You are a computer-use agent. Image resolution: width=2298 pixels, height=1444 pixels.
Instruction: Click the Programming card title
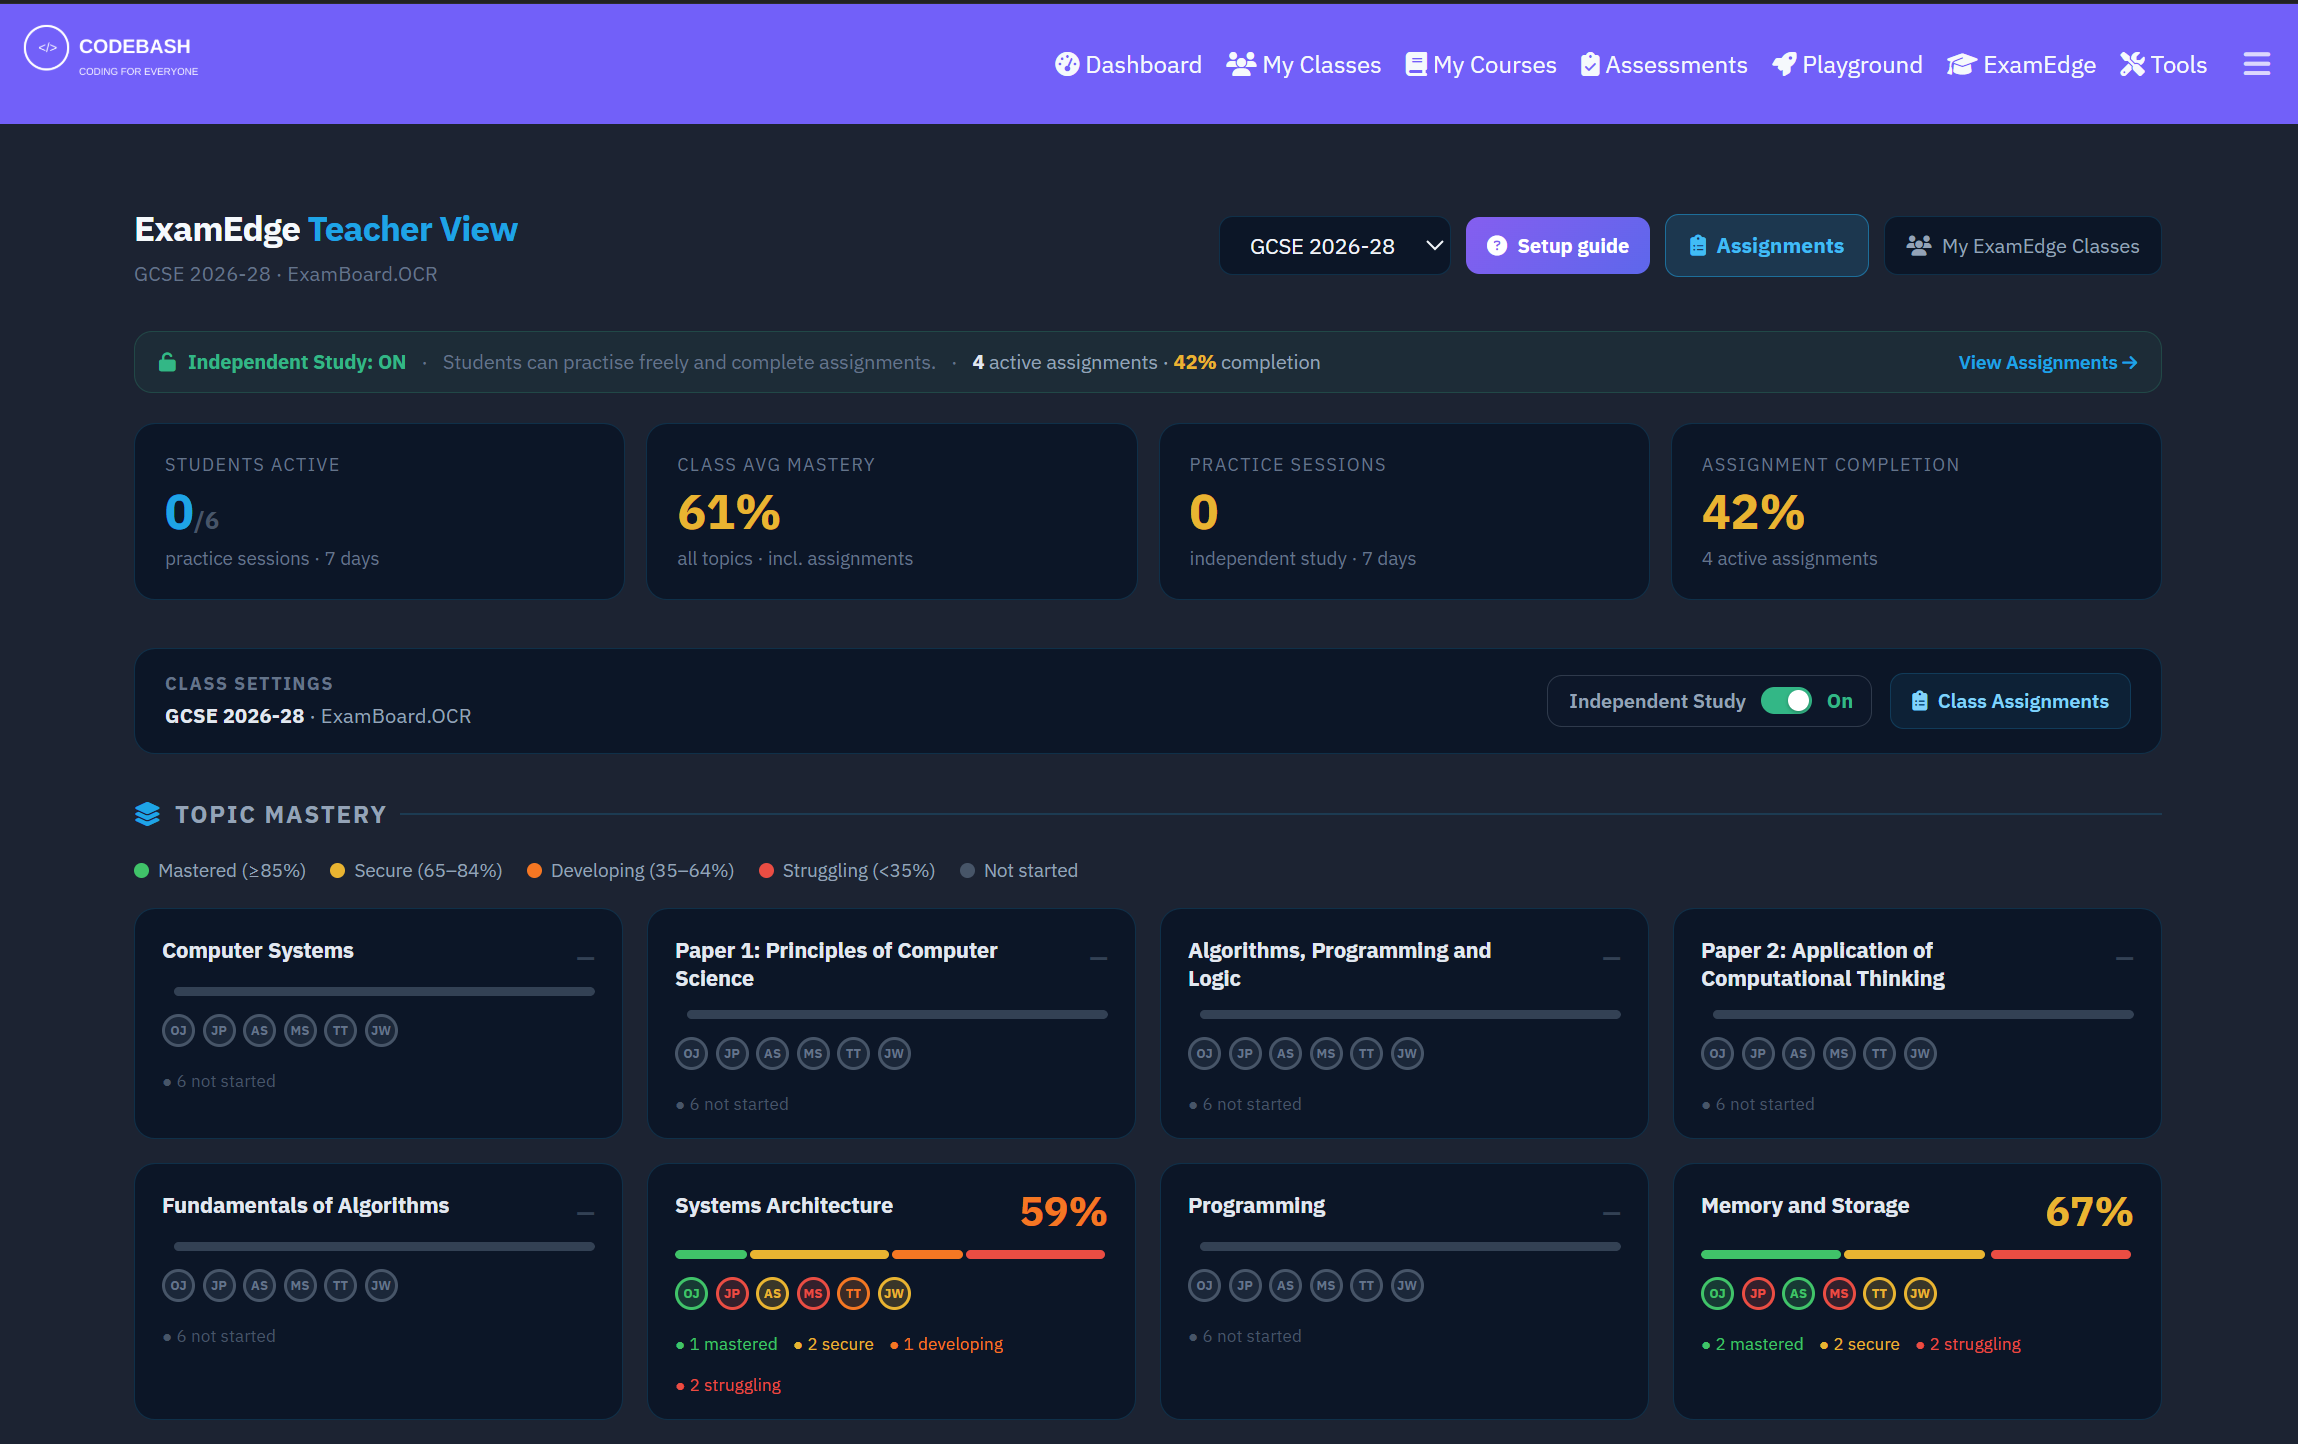(x=1256, y=1205)
